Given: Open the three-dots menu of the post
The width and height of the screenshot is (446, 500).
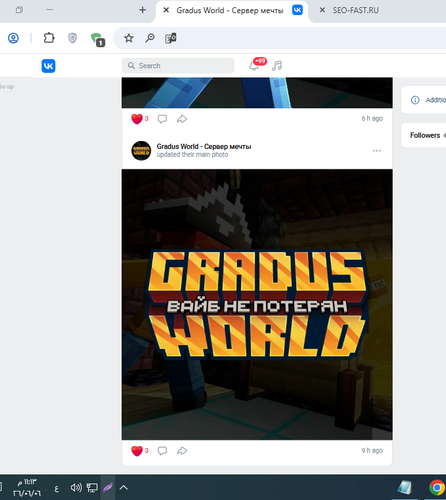Looking at the screenshot, I should (x=377, y=151).
